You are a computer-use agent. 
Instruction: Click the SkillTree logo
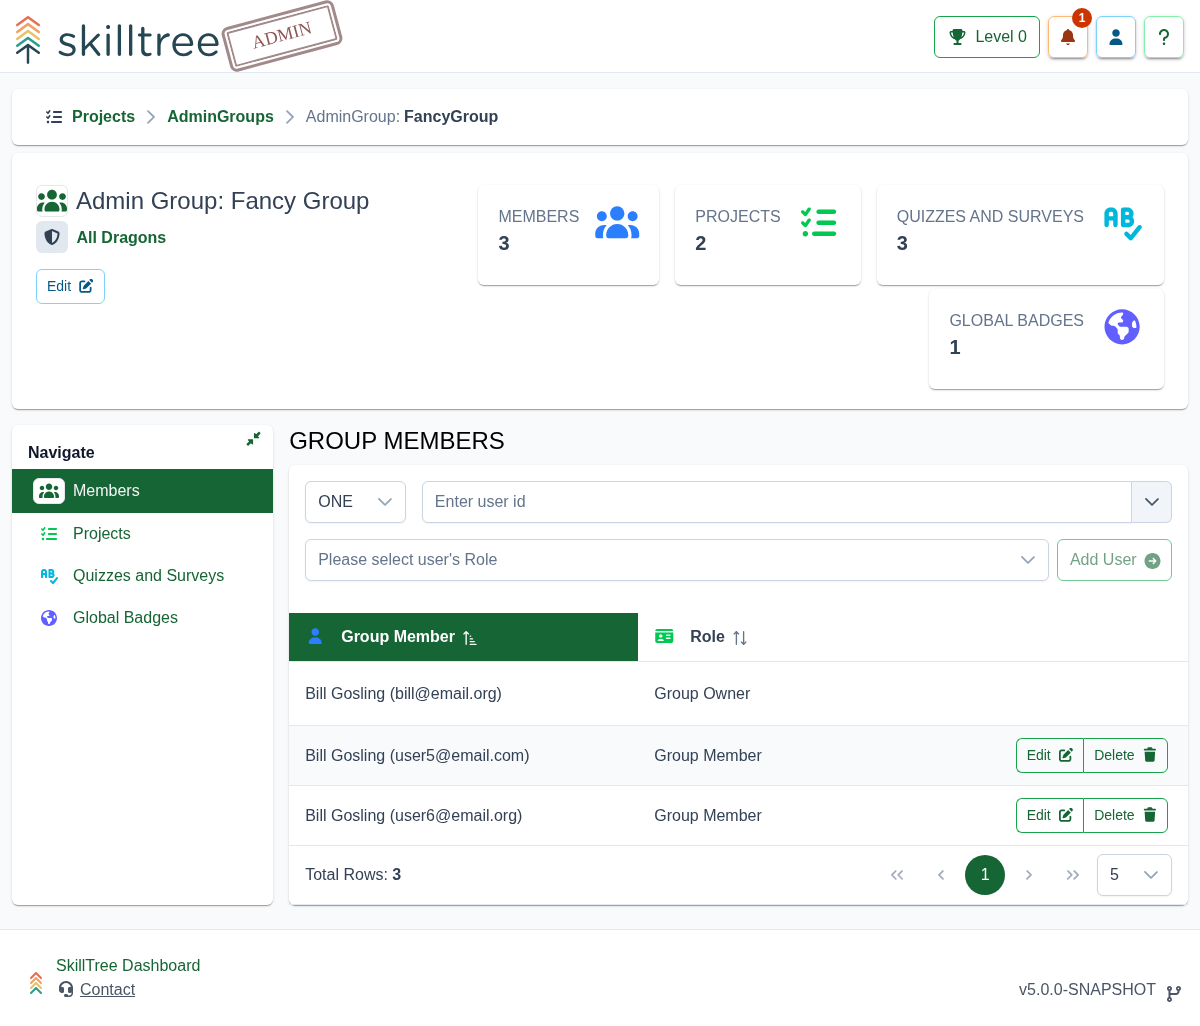(x=118, y=40)
